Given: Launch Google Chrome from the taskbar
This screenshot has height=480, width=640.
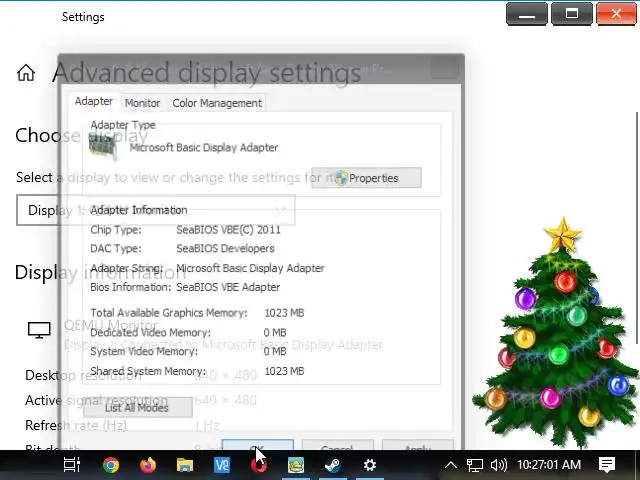Looking at the screenshot, I should click(111, 465).
